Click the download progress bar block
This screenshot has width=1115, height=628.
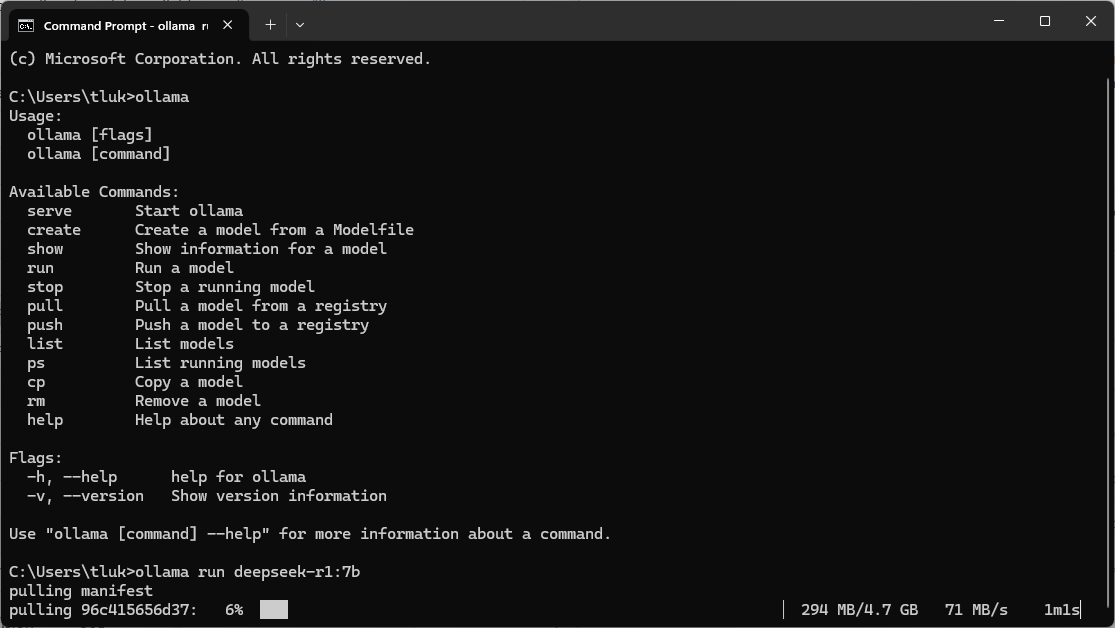[x=274, y=610]
